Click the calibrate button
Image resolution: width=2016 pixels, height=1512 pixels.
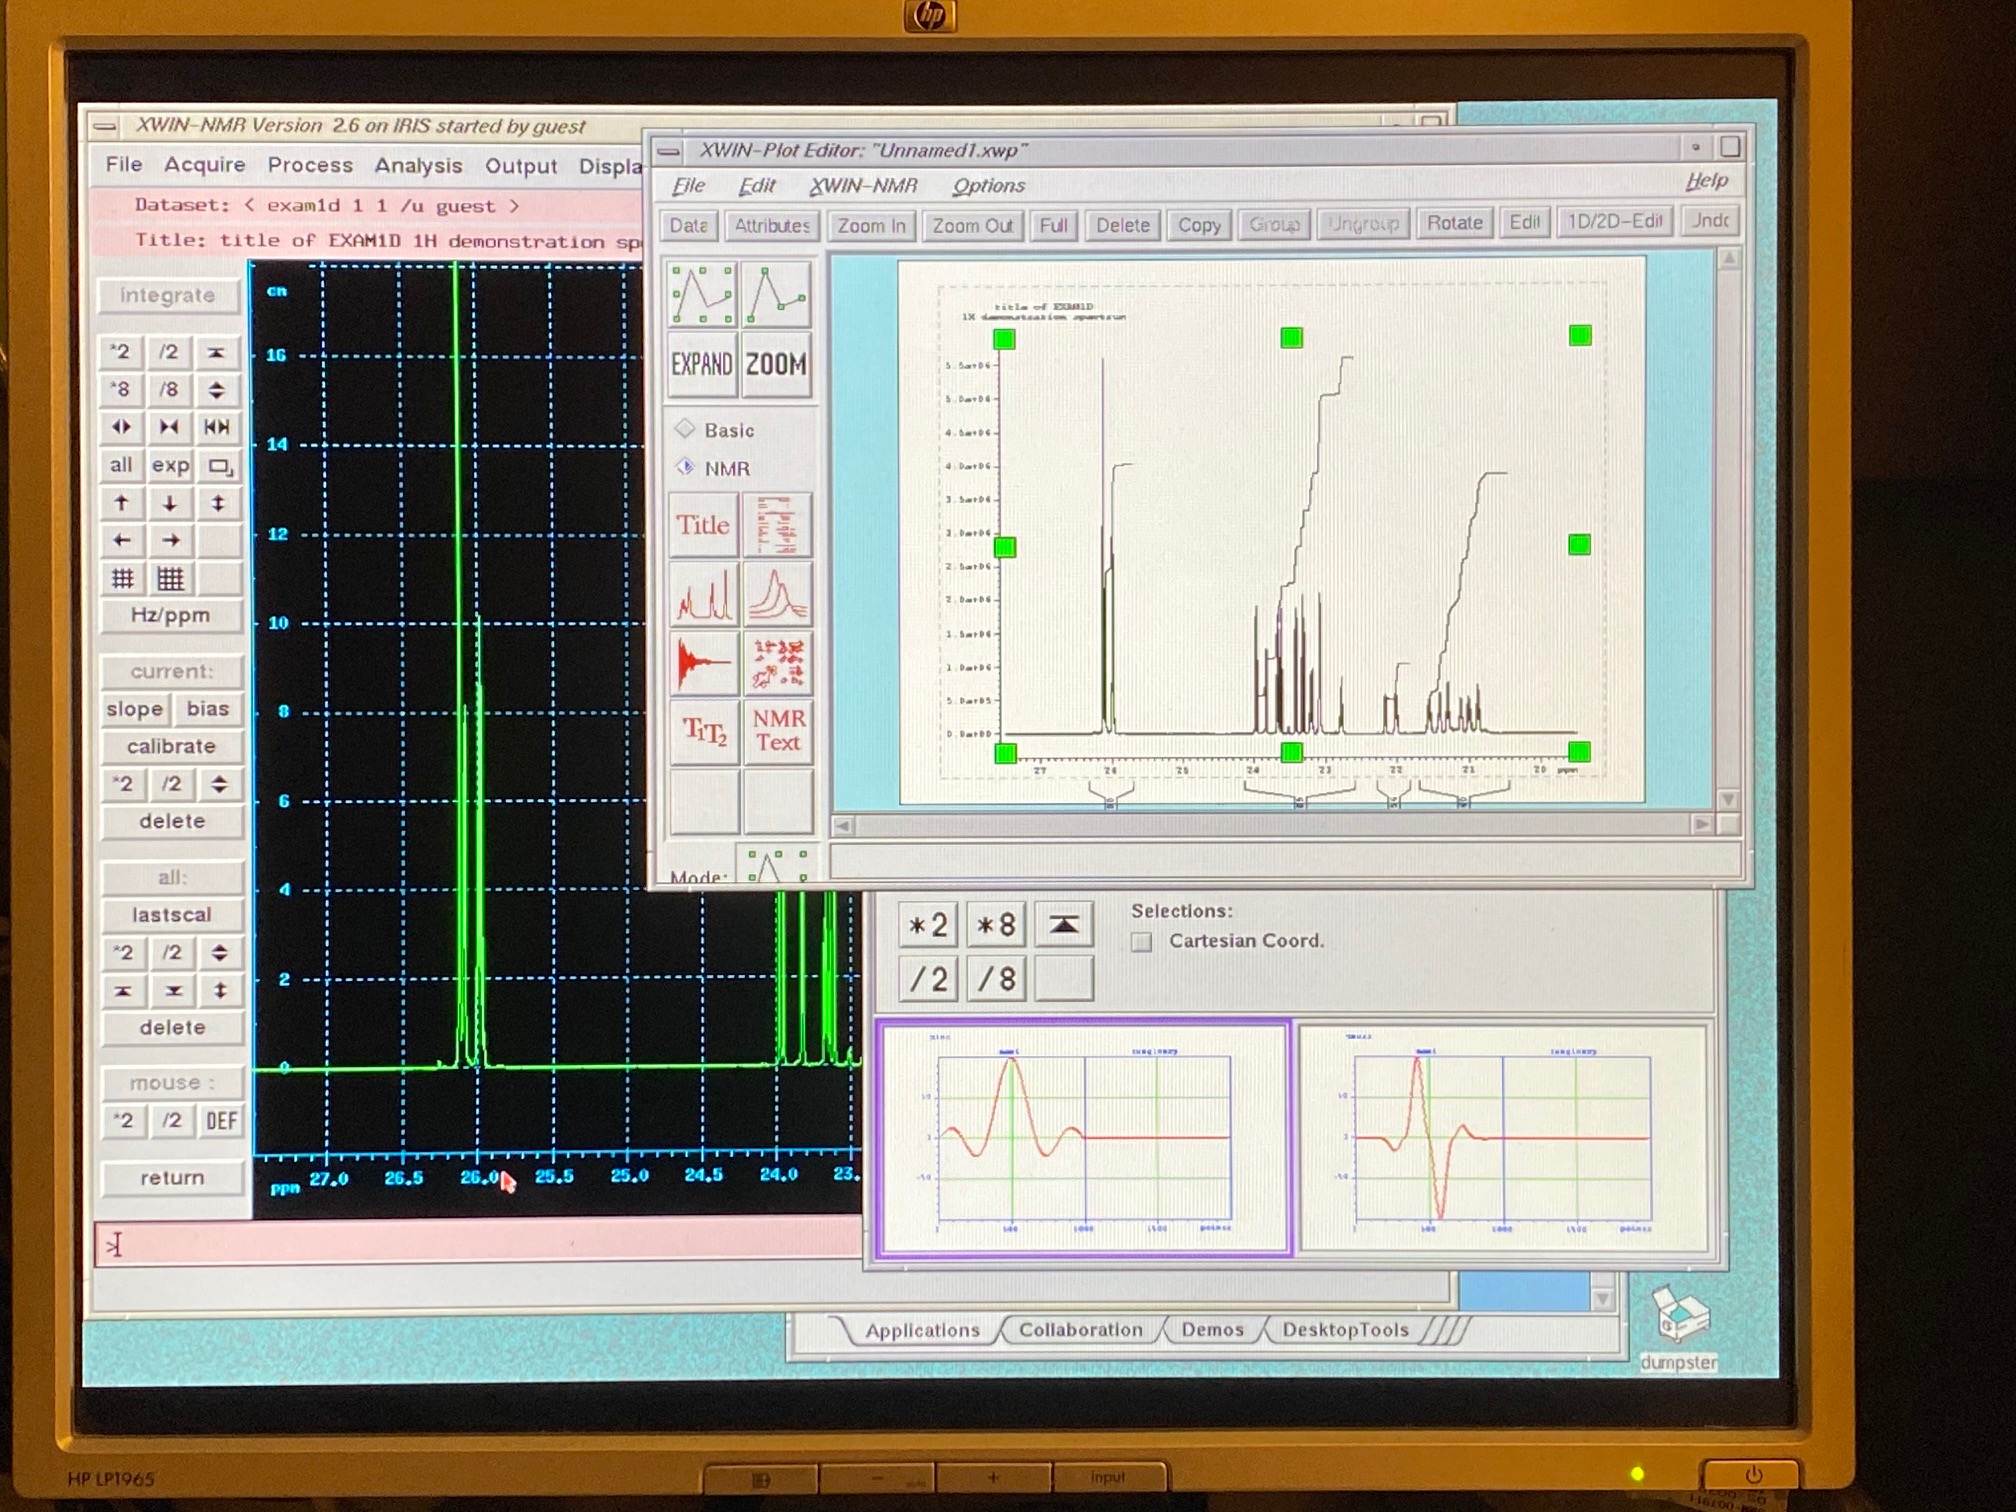[171, 747]
